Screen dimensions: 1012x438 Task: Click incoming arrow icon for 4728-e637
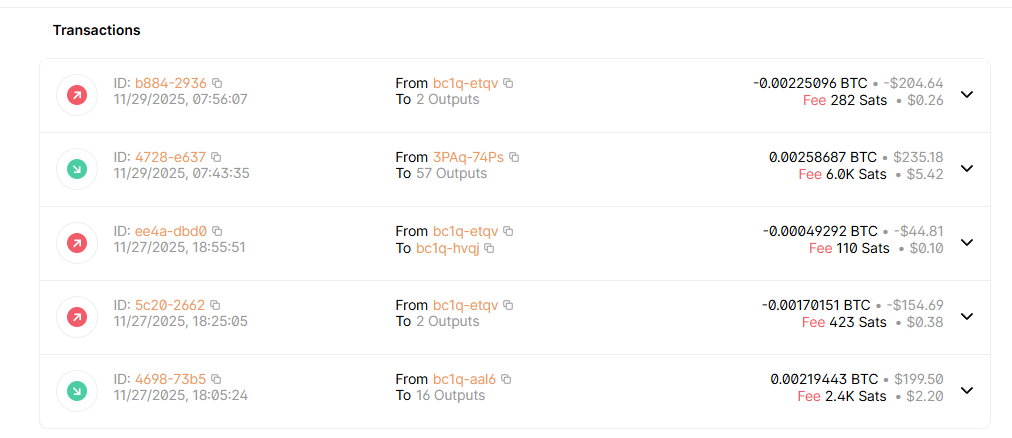(77, 169)
